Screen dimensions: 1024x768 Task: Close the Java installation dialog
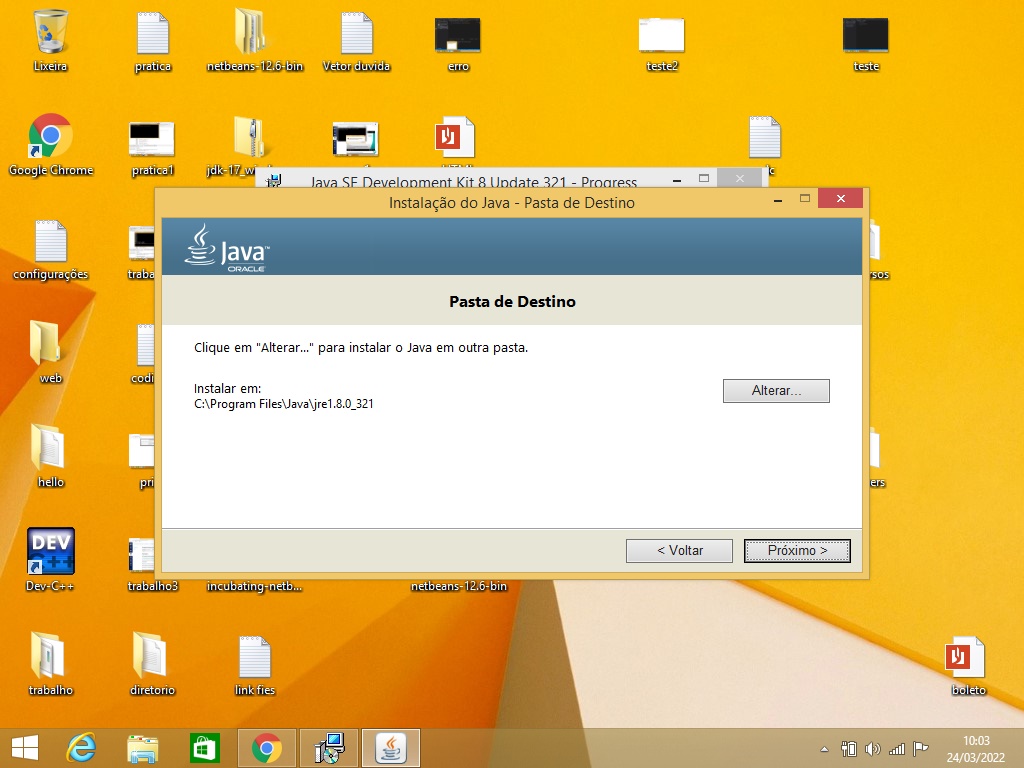(x=840, y=199)
